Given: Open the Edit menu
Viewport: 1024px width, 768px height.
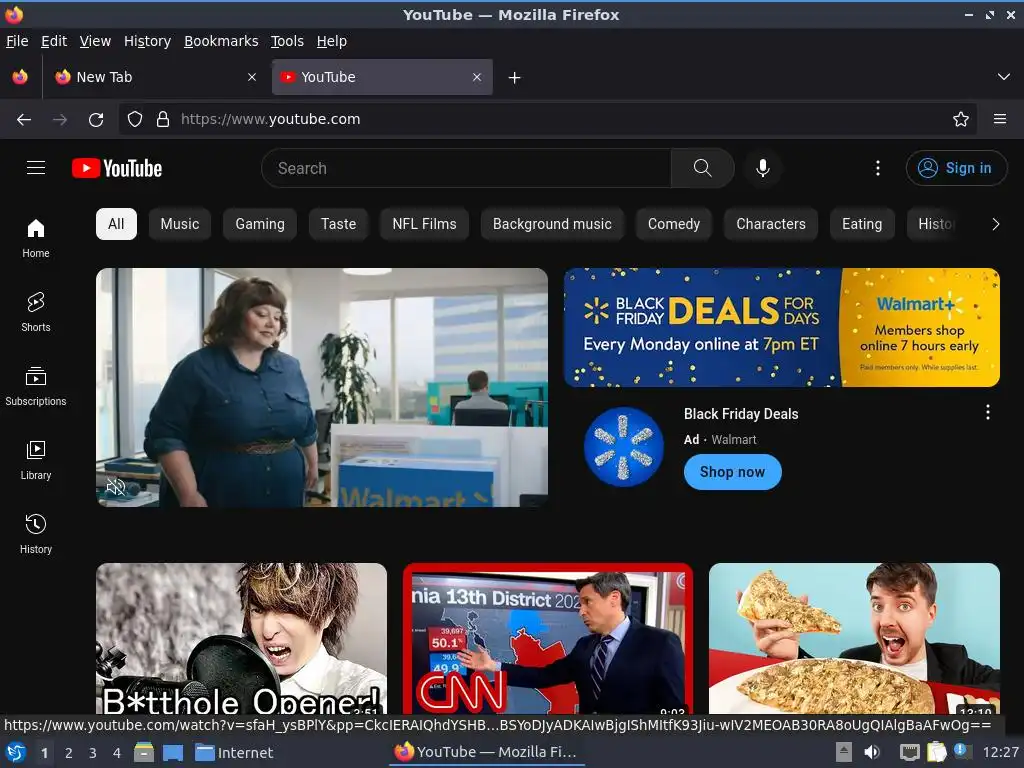Looking at the screenshot, I should [x=54, y=41].
